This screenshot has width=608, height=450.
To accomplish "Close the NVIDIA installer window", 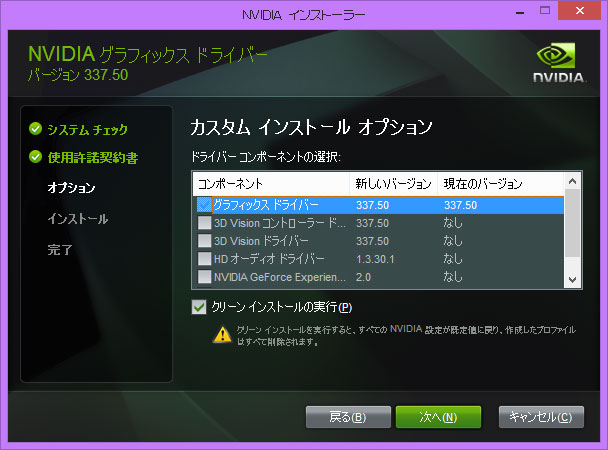I will pyautogui.click(x=579, y=10).
